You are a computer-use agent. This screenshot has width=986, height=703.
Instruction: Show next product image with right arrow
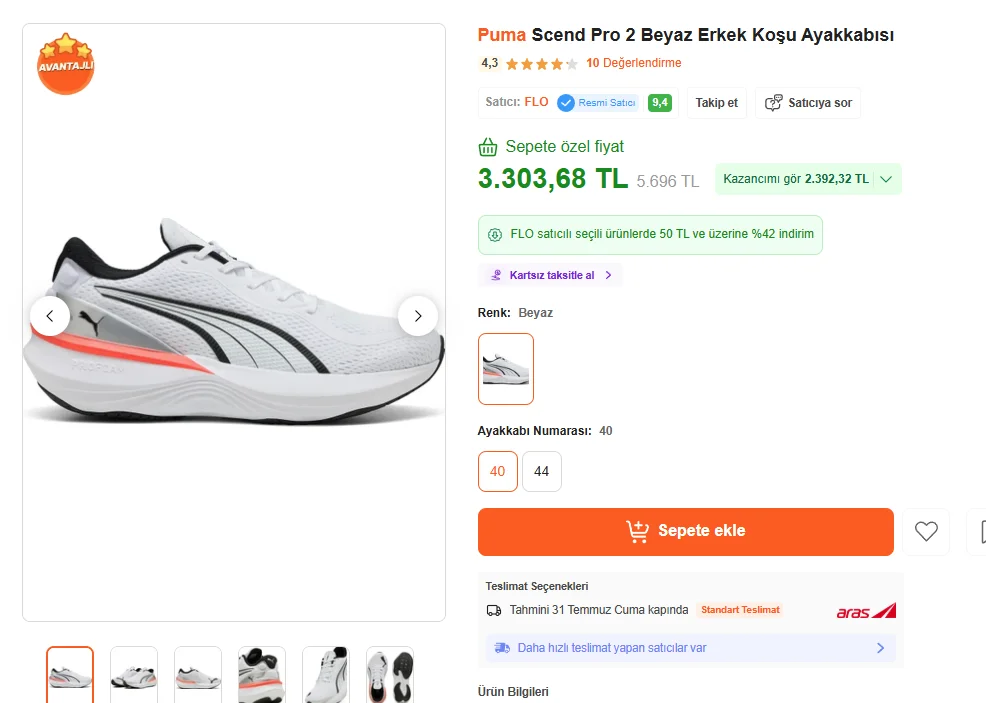point(418,316)
